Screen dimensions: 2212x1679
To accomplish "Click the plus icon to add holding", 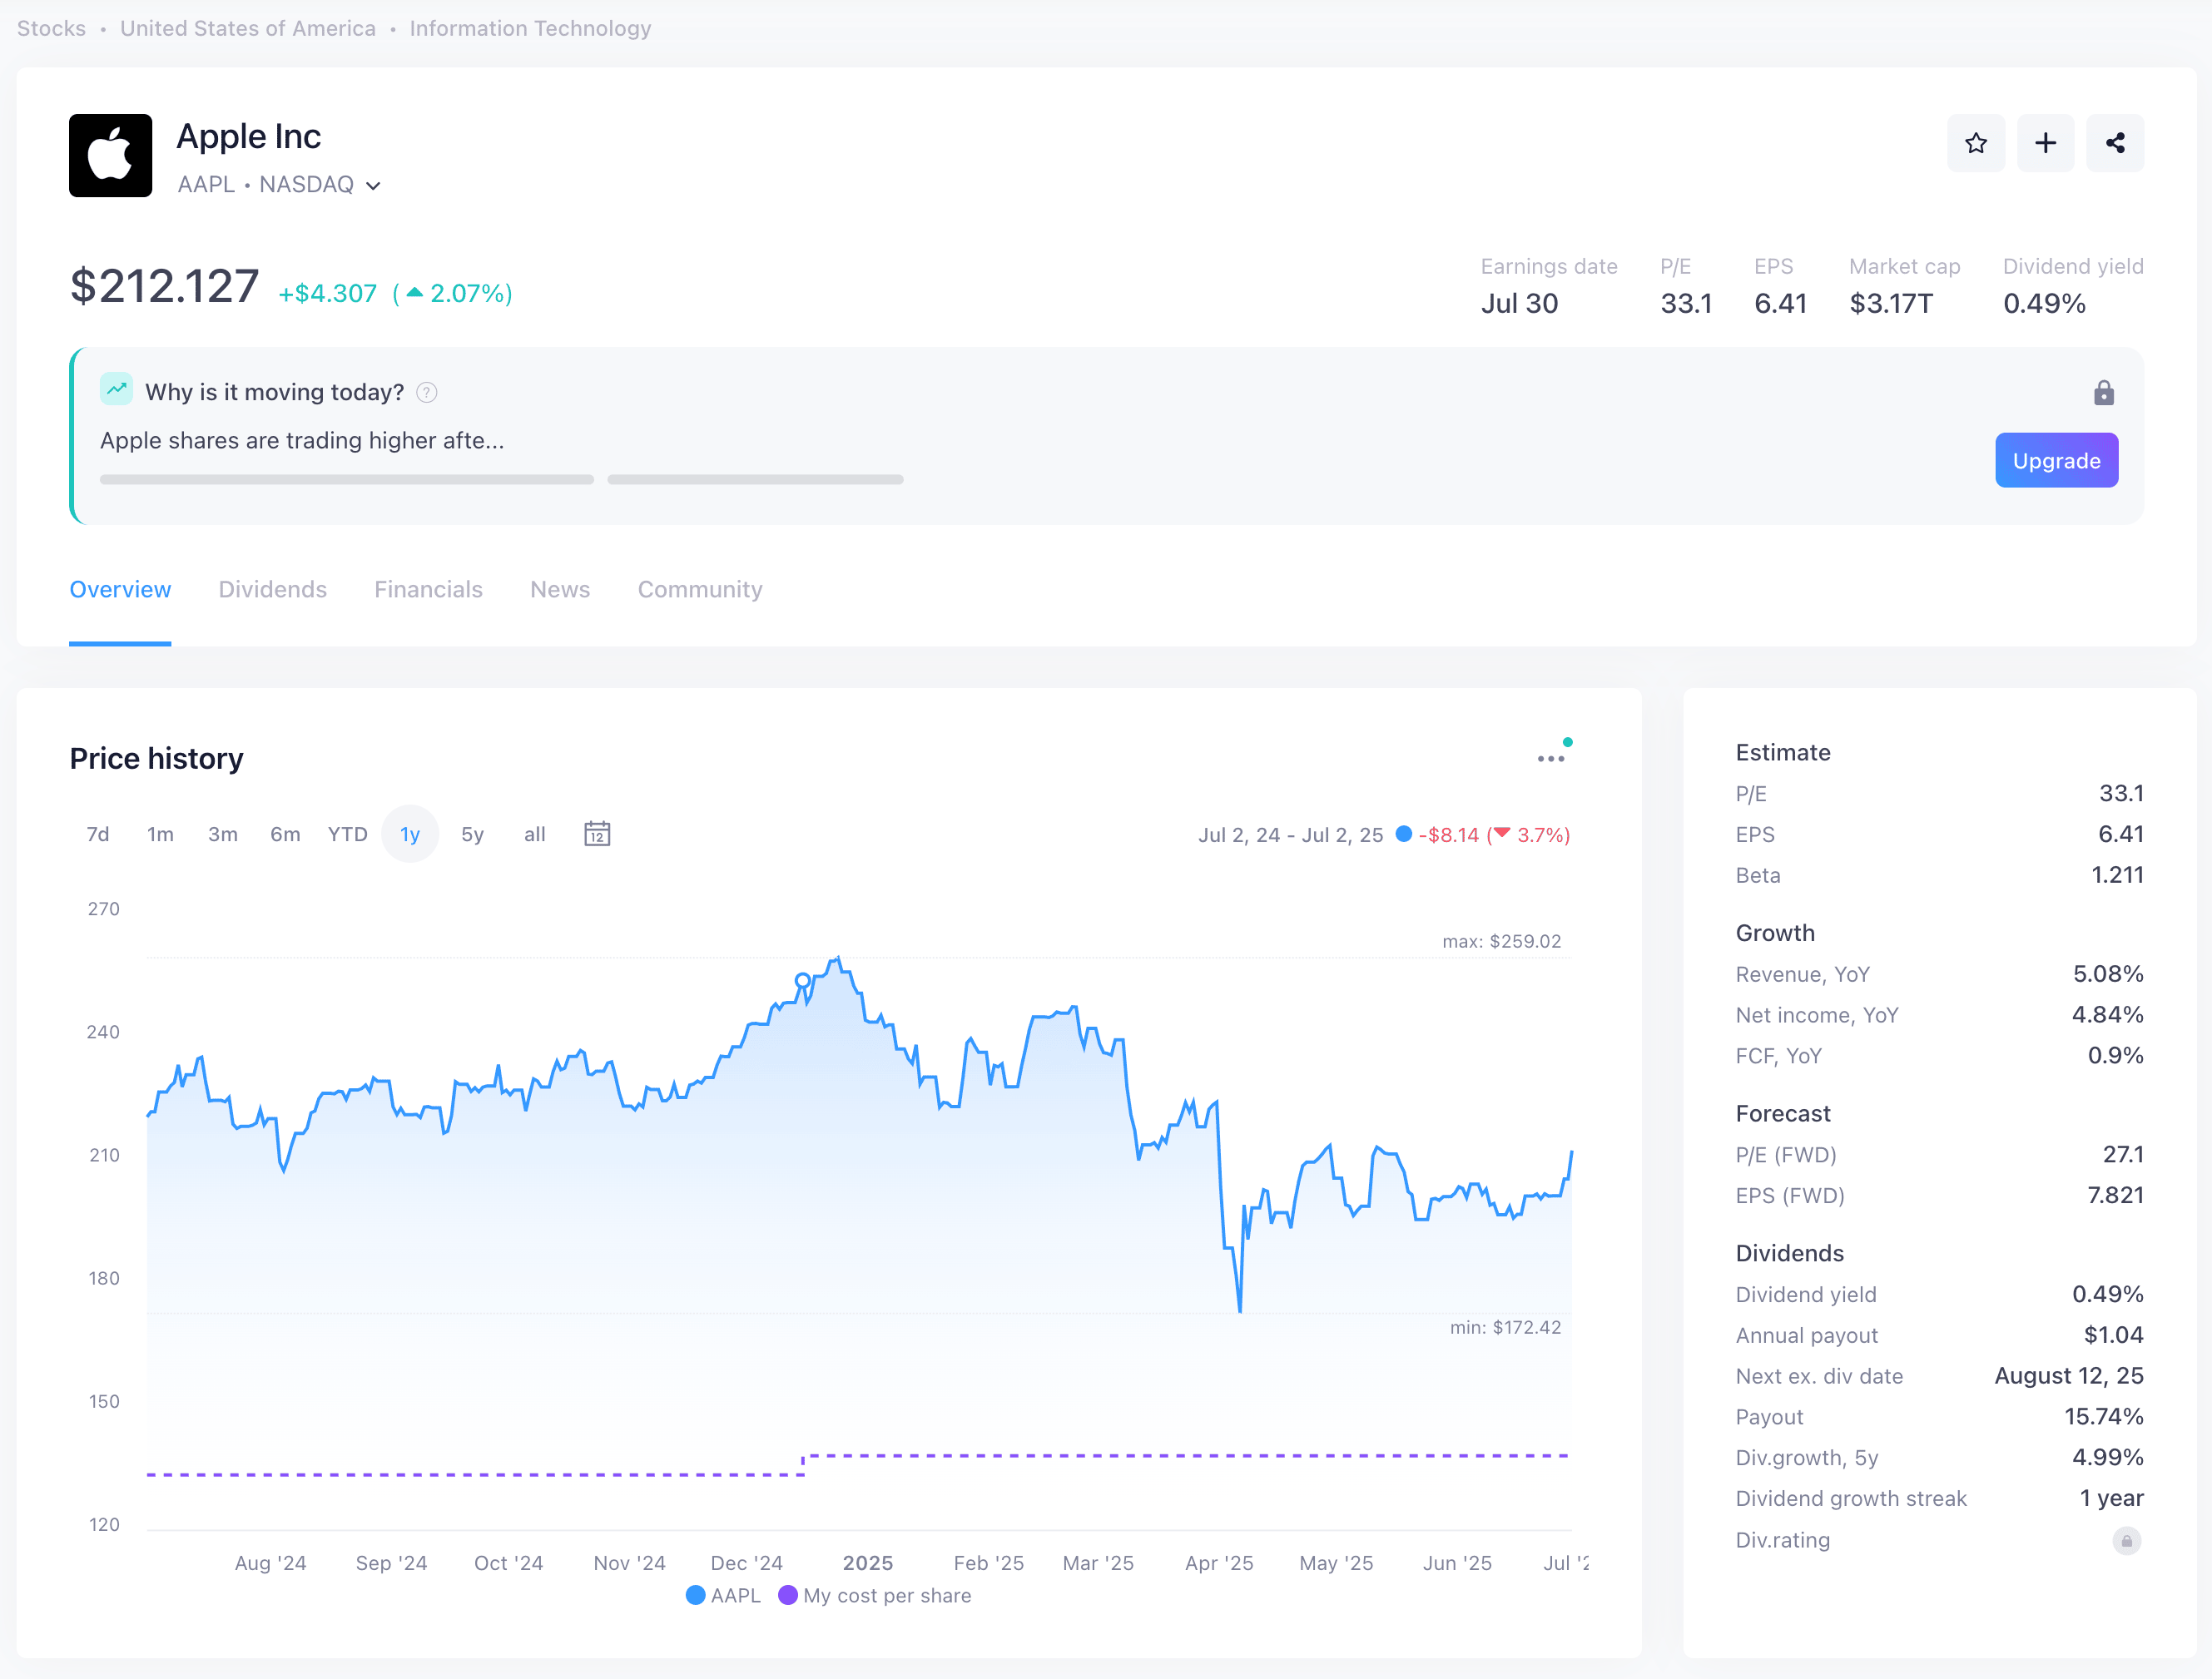I will [x=2045, y=143].
